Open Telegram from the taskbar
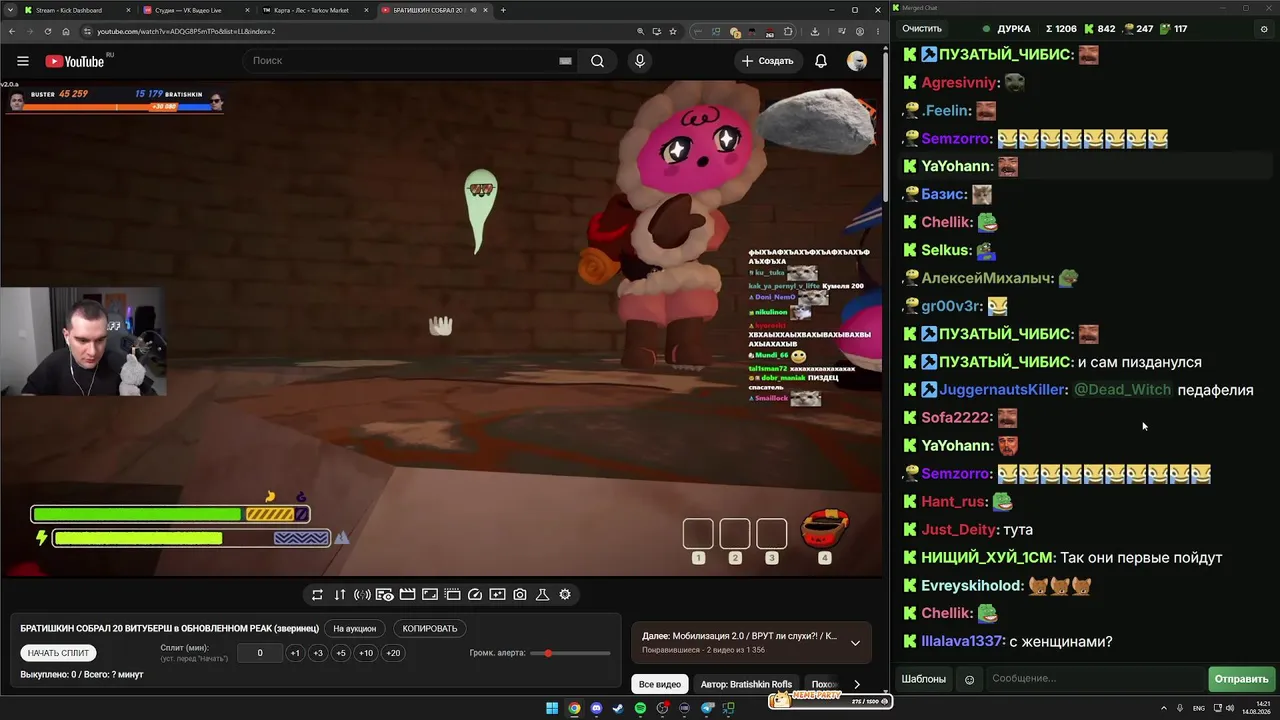The width and height of the screenshot is (1280, 720). (x=706, y=709)
